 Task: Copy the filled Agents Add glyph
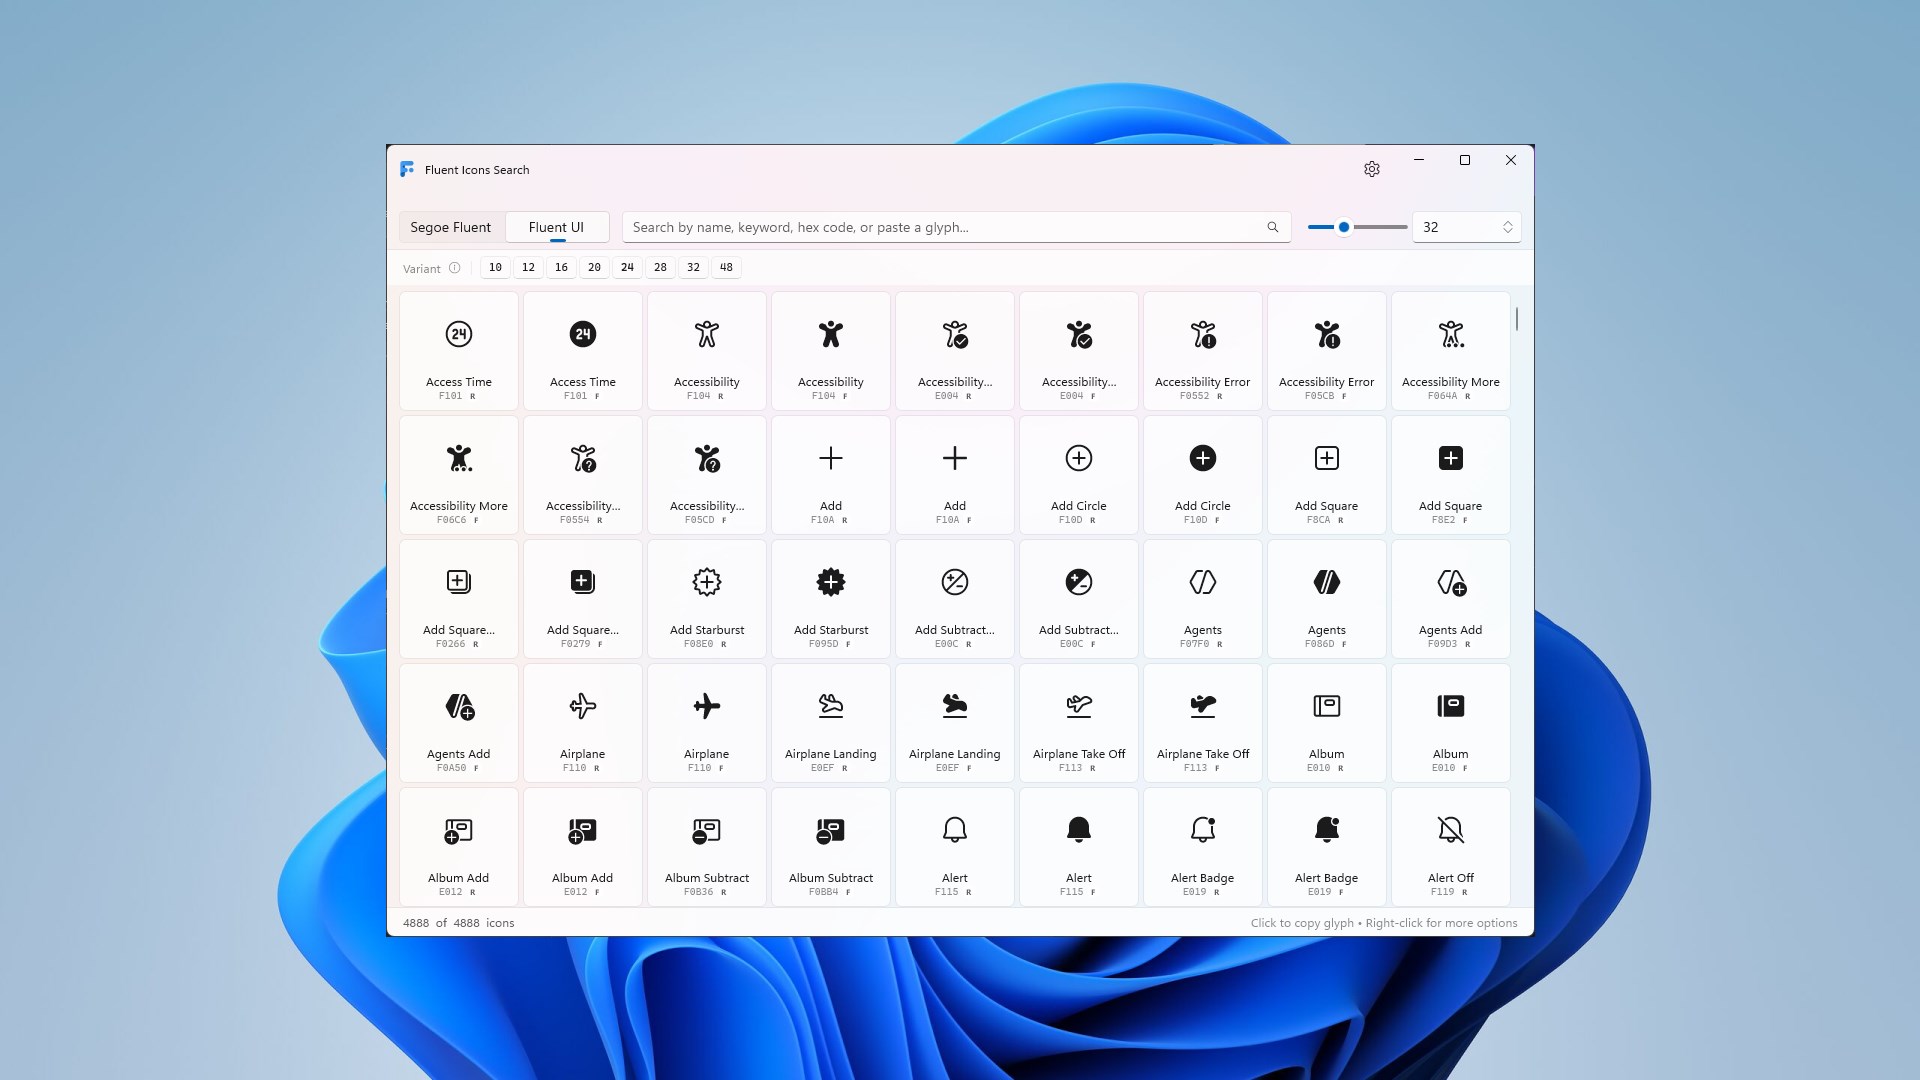(x=459, y=723)
